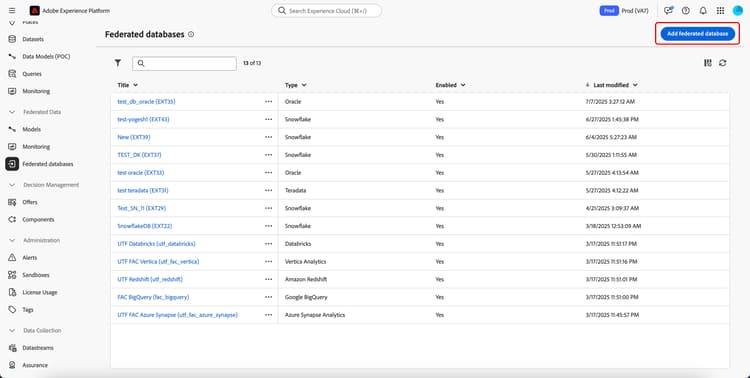Viewport: 750px width, 378px height.
Task: Open the test-yogesh1 (EXT43) link
Action: [143, 119]
